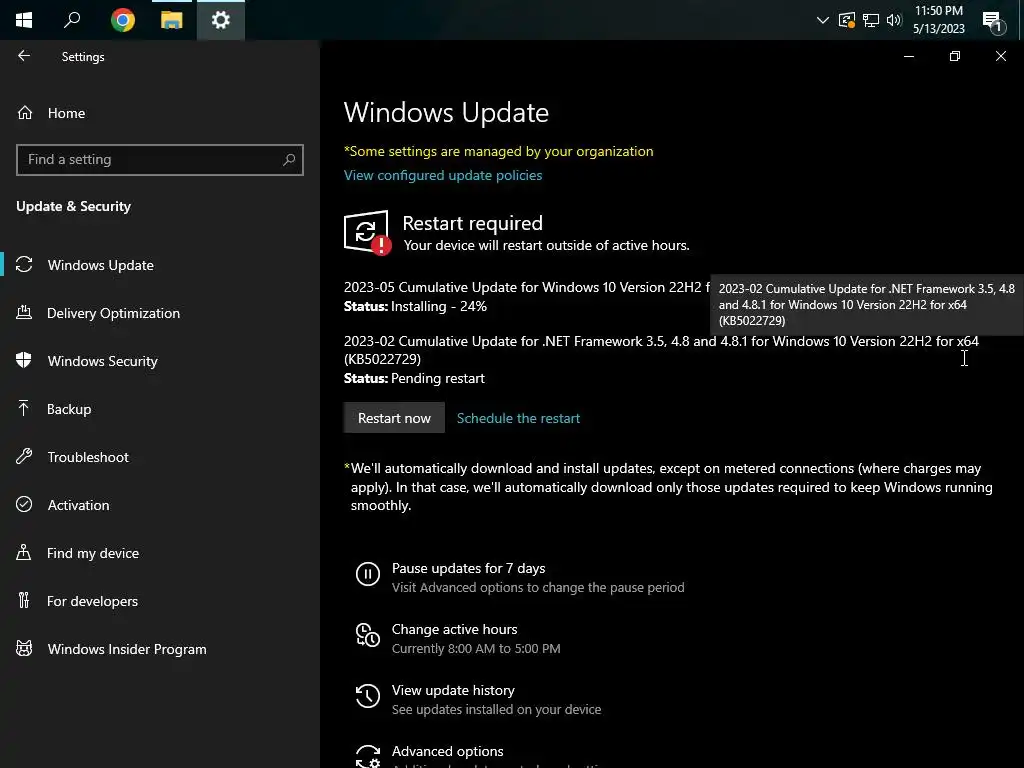Viewport: 1024px width, 768px height.
Task: Open View configured update policies link
Action: (x=443, y=175)
